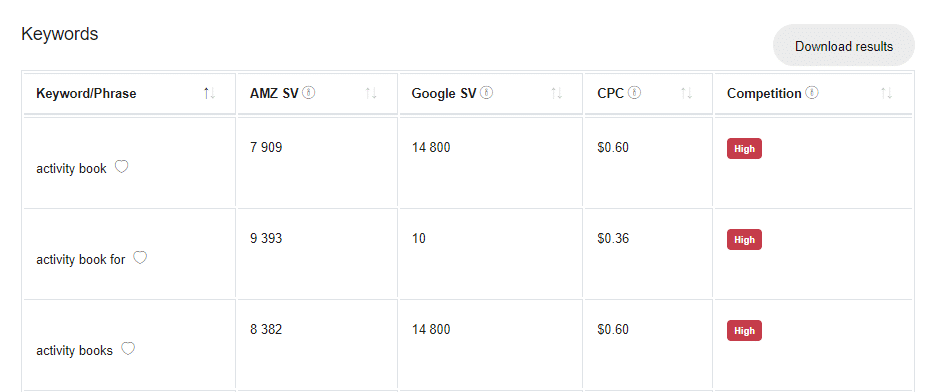Sort by Competition column arrows

pyautogui.click(x=886, y=94)
